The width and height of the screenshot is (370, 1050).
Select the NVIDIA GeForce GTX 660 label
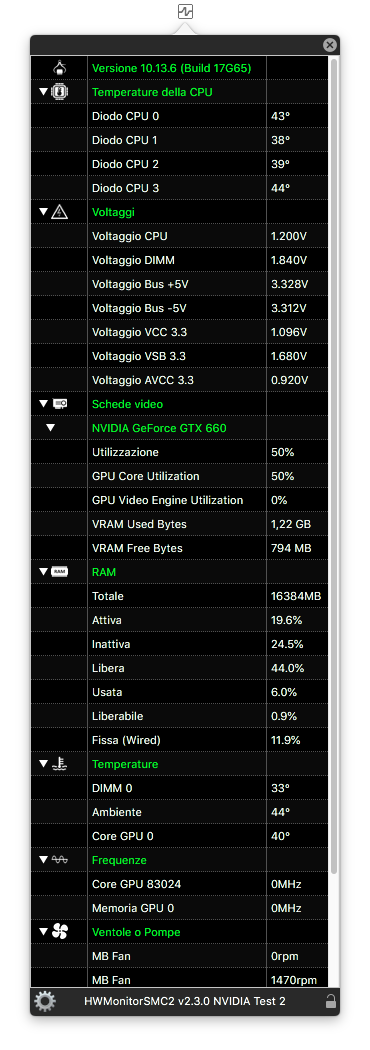[159, 428]
